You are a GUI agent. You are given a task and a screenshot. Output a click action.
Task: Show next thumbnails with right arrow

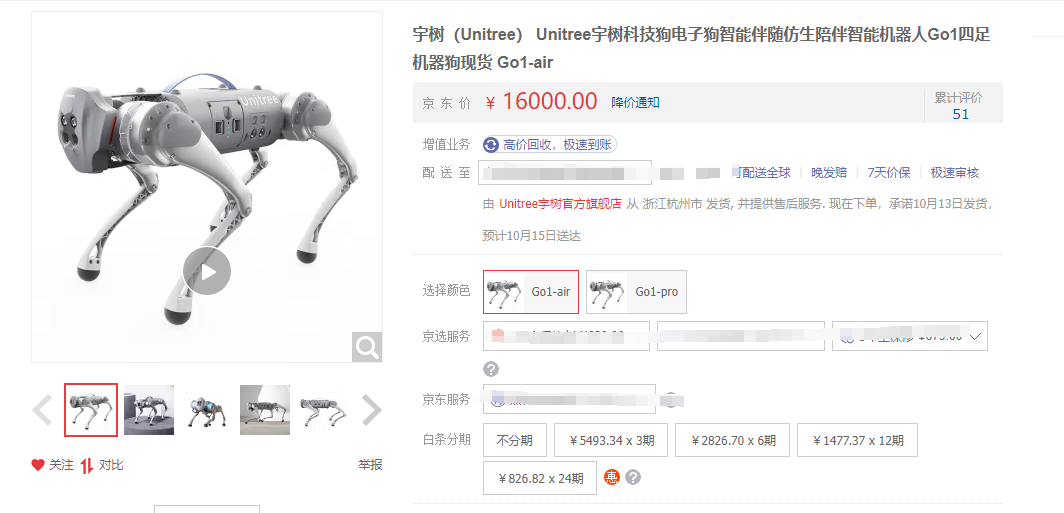[x=371, y=410]
